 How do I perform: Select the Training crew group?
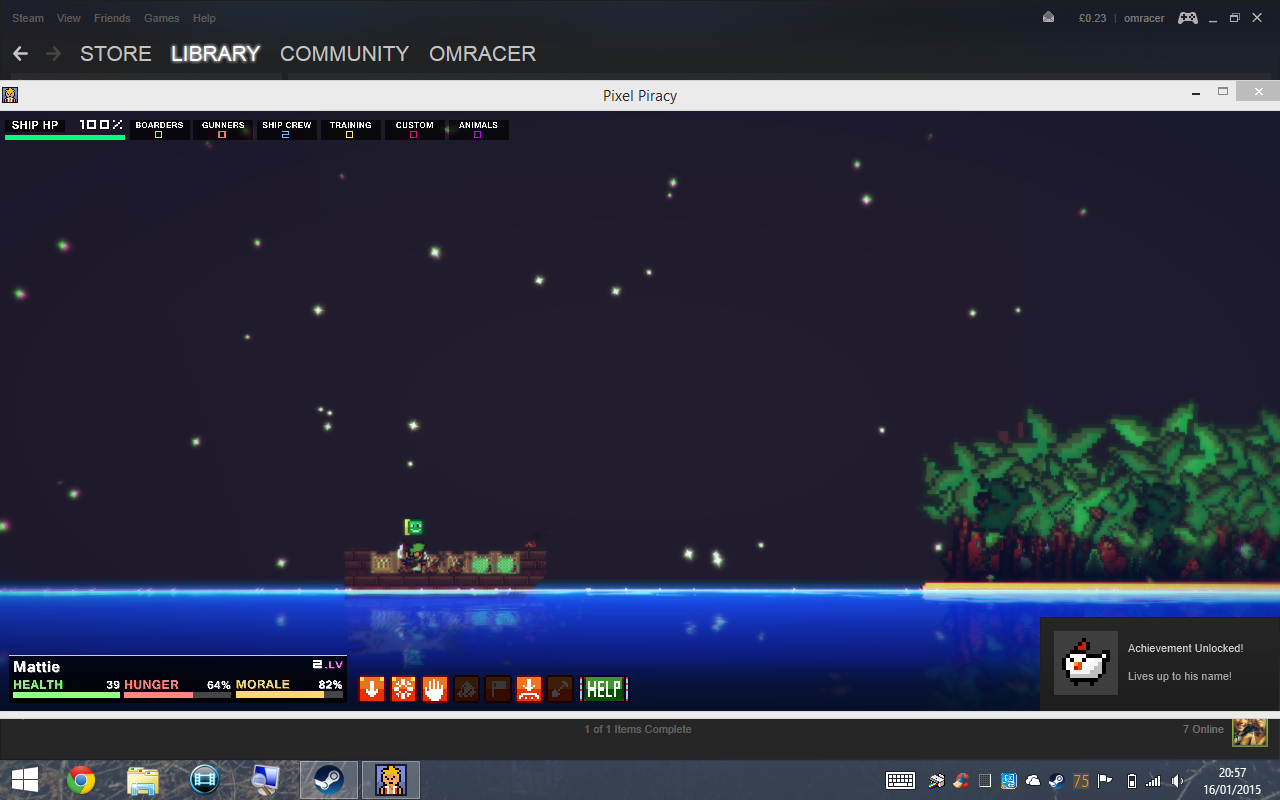coord(351,130)
